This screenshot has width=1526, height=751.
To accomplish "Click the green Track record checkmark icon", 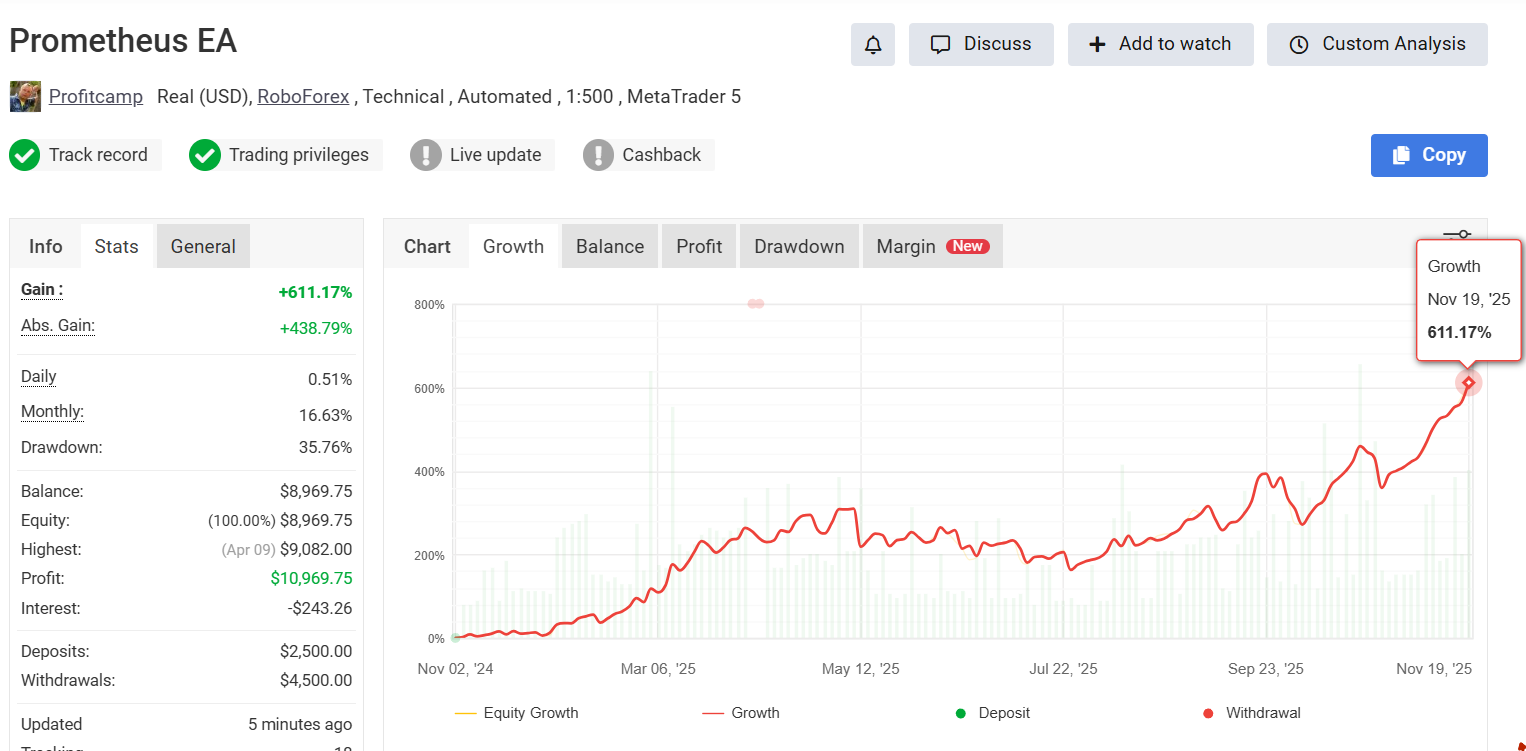I will pyautogui.click(x=25, y=155).
